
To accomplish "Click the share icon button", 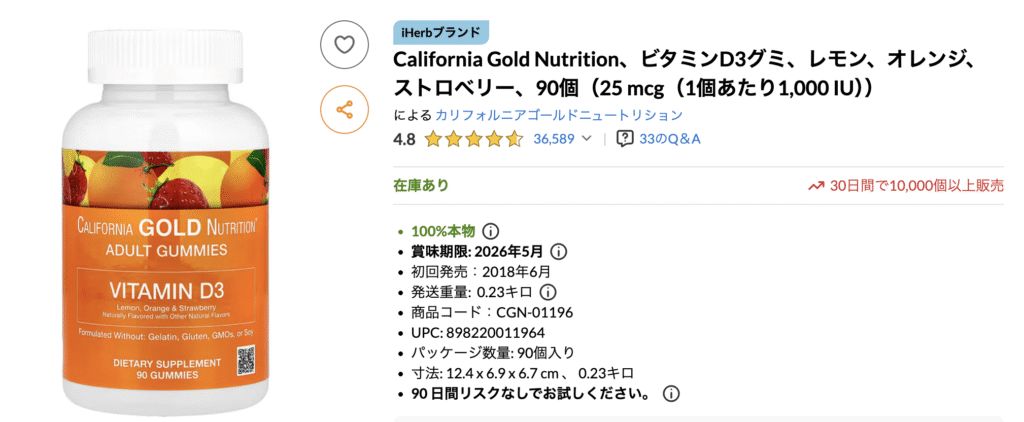I will (x=344, y=109).
